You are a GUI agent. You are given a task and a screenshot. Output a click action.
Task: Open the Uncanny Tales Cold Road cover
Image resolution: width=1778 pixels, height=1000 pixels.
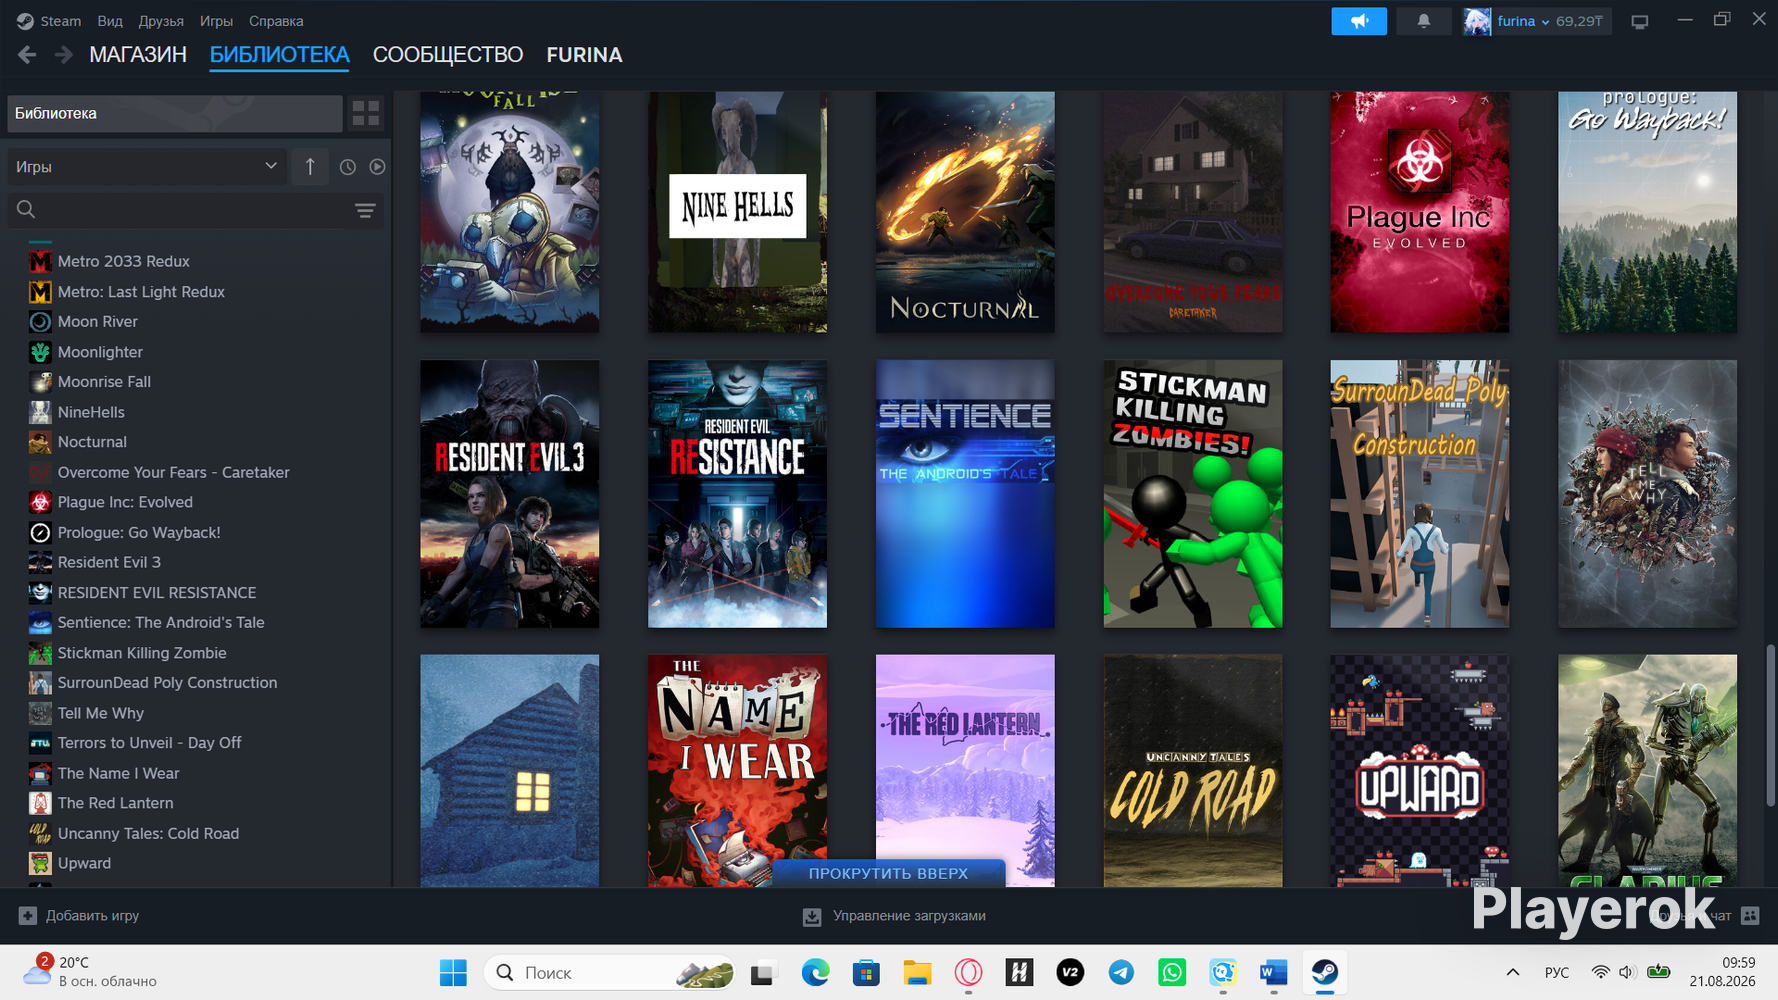pyautogui.click(x=1193, y=771)
